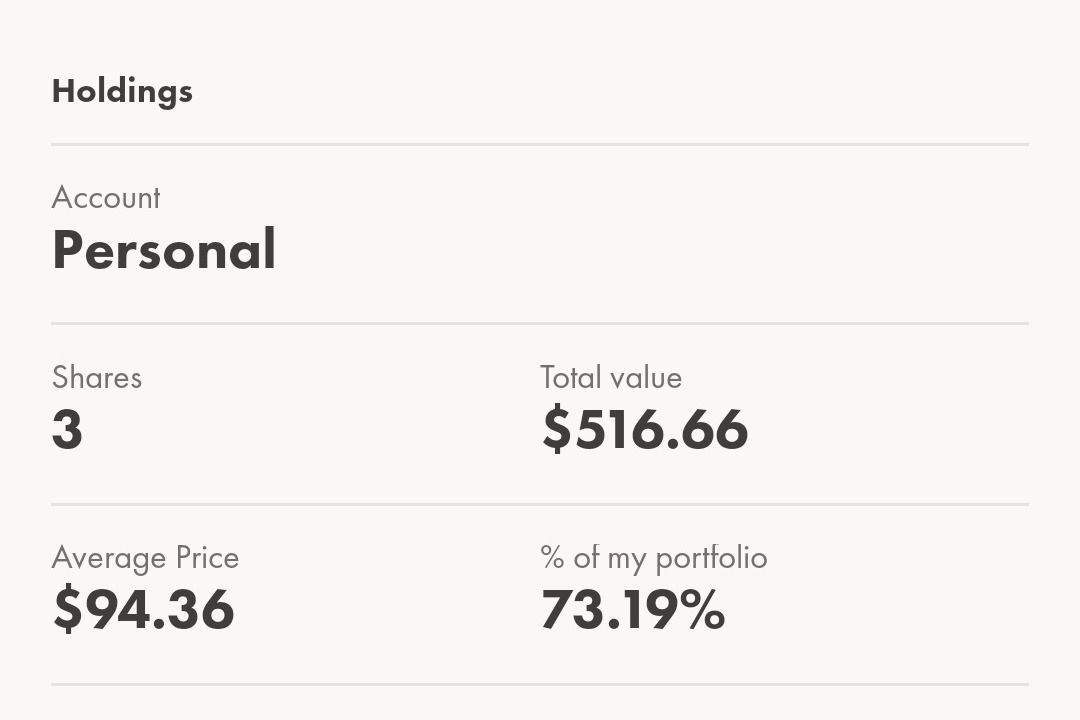Click the Total value label
This screenshot has width=1080, height=720.
click(x=611, y=378)
